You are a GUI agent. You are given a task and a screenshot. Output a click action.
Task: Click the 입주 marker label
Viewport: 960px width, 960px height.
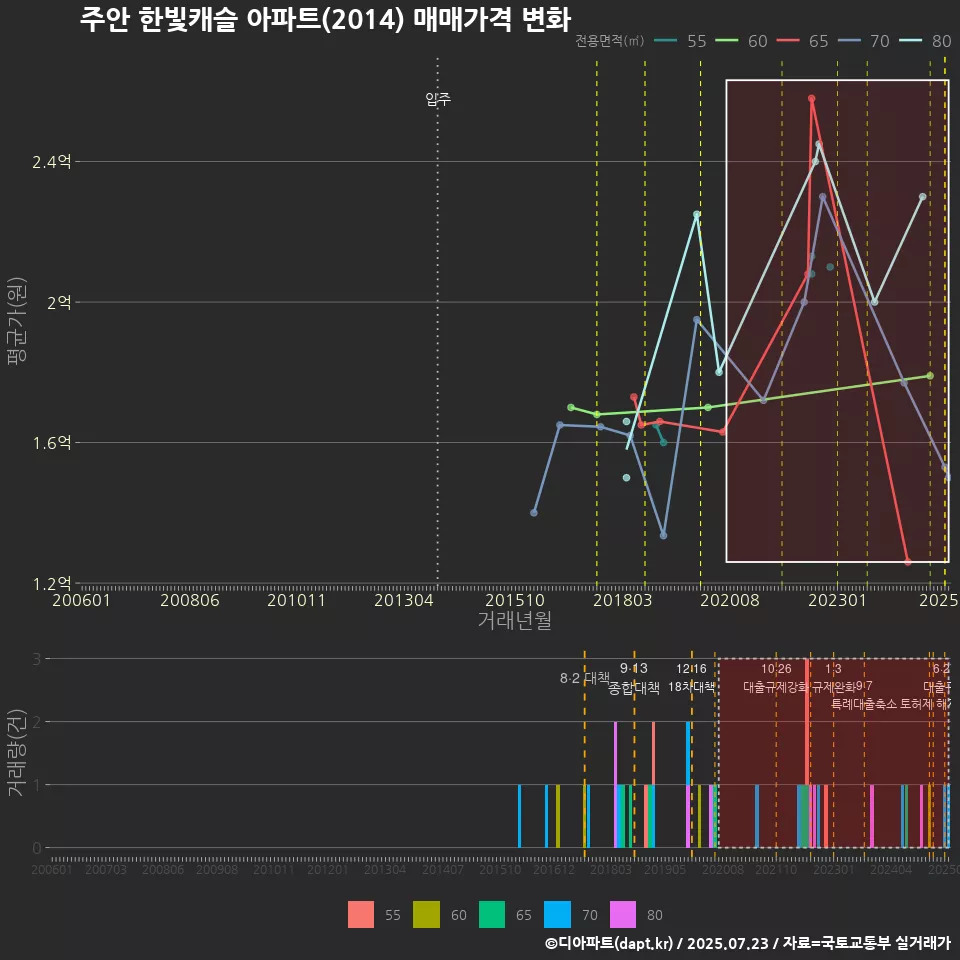(x=438, y=99)
